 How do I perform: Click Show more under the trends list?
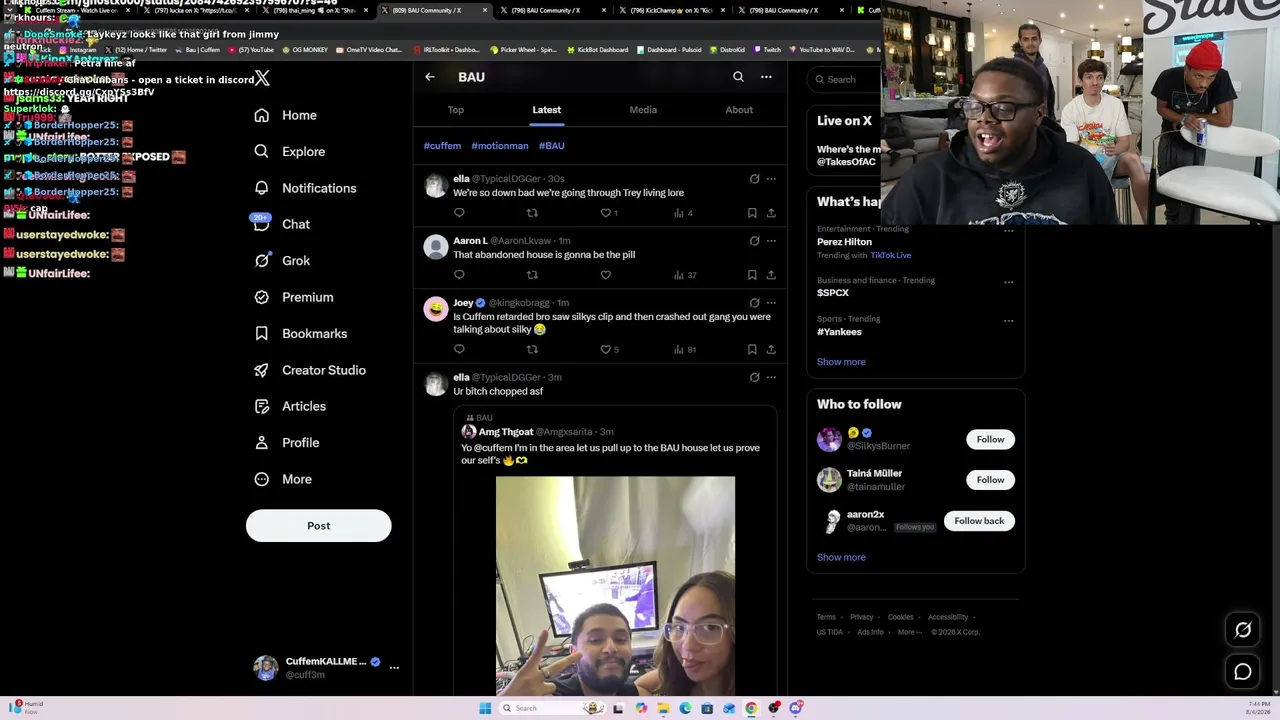tap(841, 362)
